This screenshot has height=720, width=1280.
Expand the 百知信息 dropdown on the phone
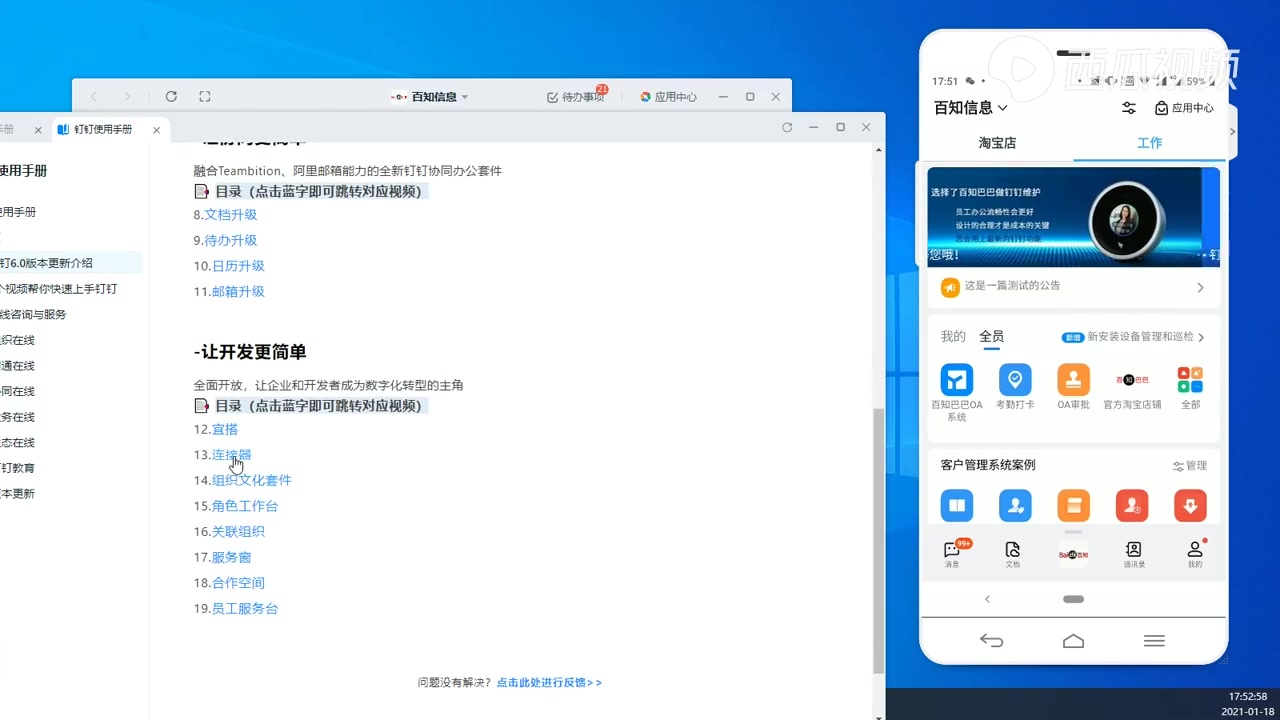click(x=969, y=107)
